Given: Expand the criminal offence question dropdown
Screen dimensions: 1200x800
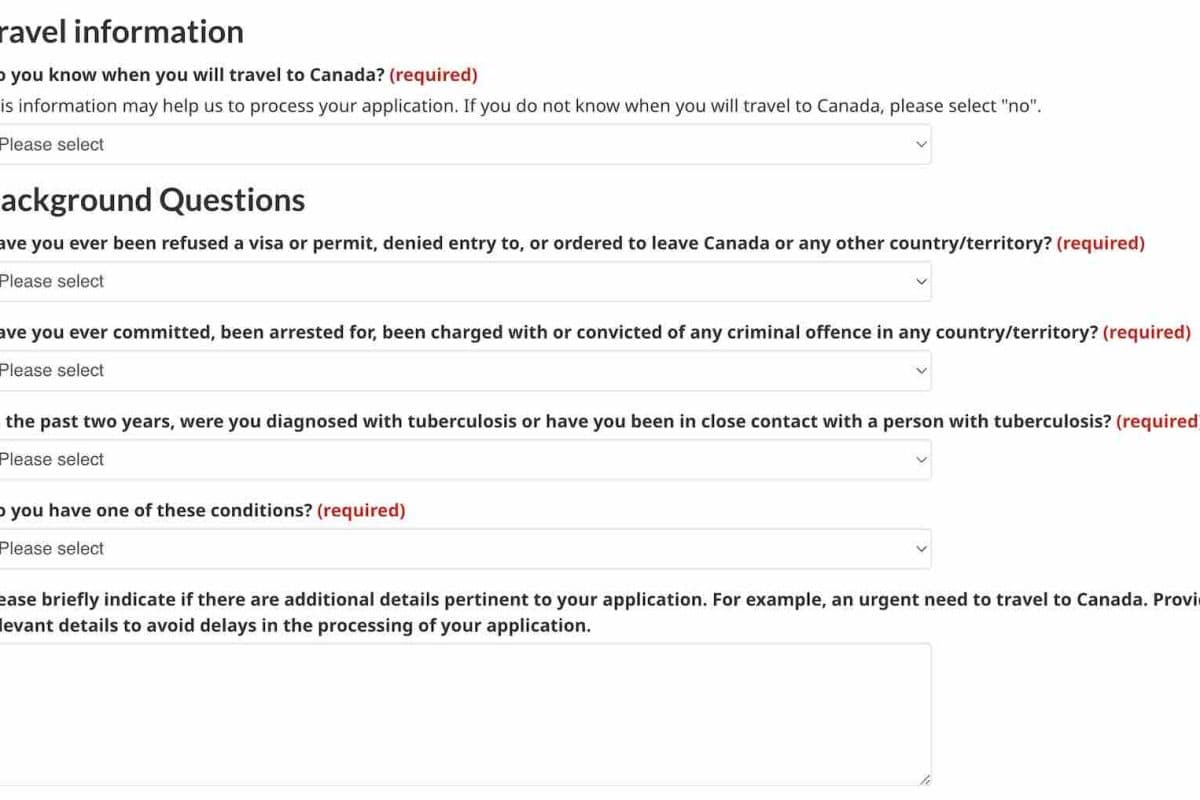Looking at the screenshot, I should pyautogui.click(x=460, y=370).
